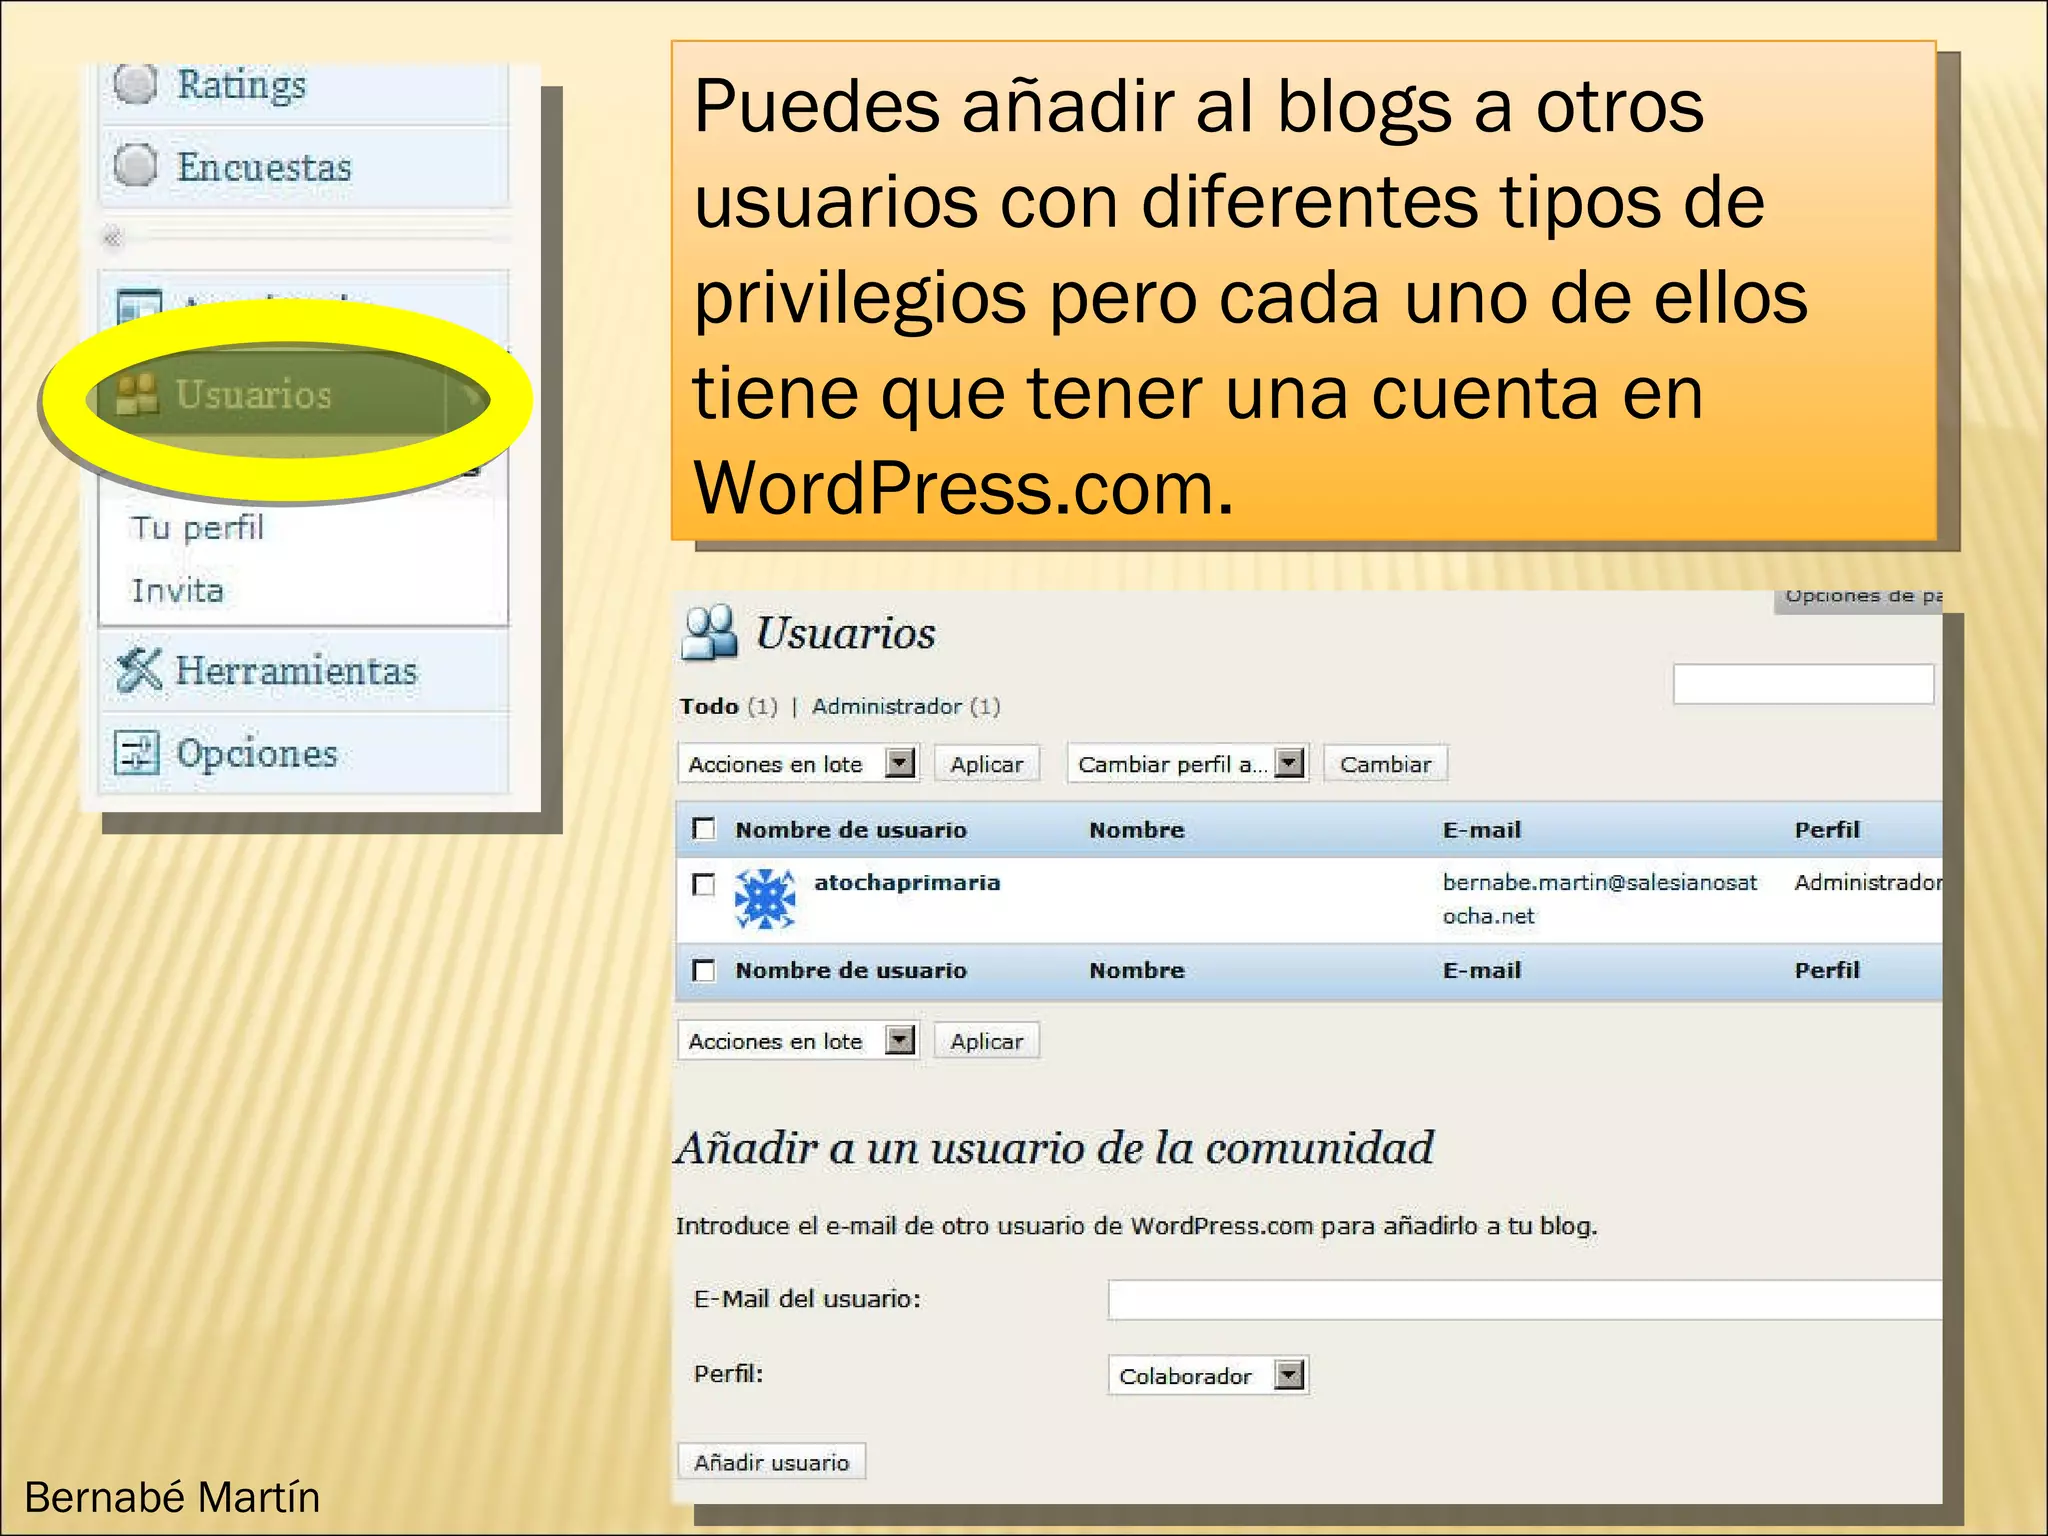
Task: Click the Encuestas circle icon
Action: (x=135, y=165)
